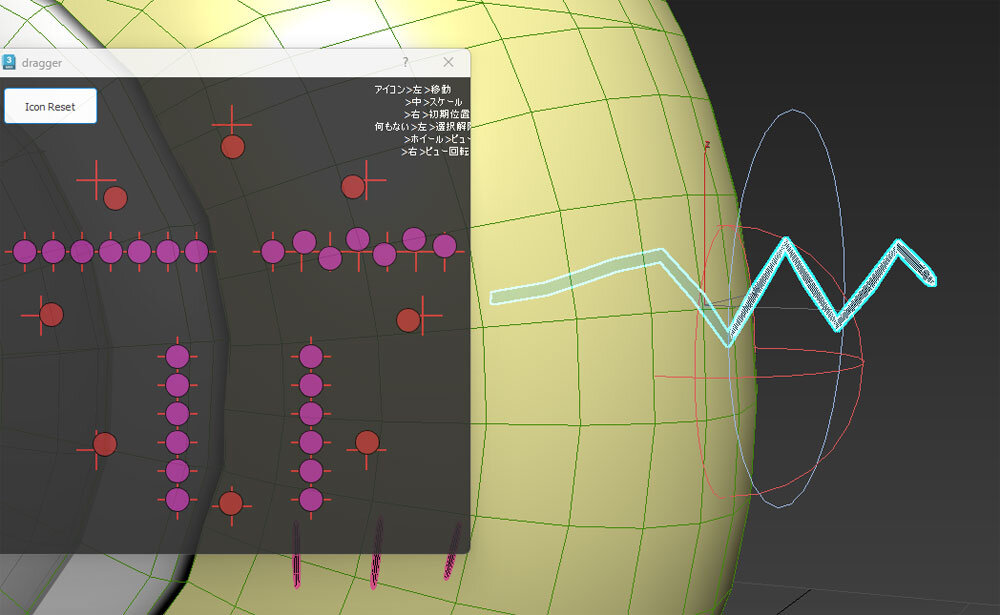The image size is (1000, 615).
Task: Click the text line starting >ホイール
Action: [437, 138]
